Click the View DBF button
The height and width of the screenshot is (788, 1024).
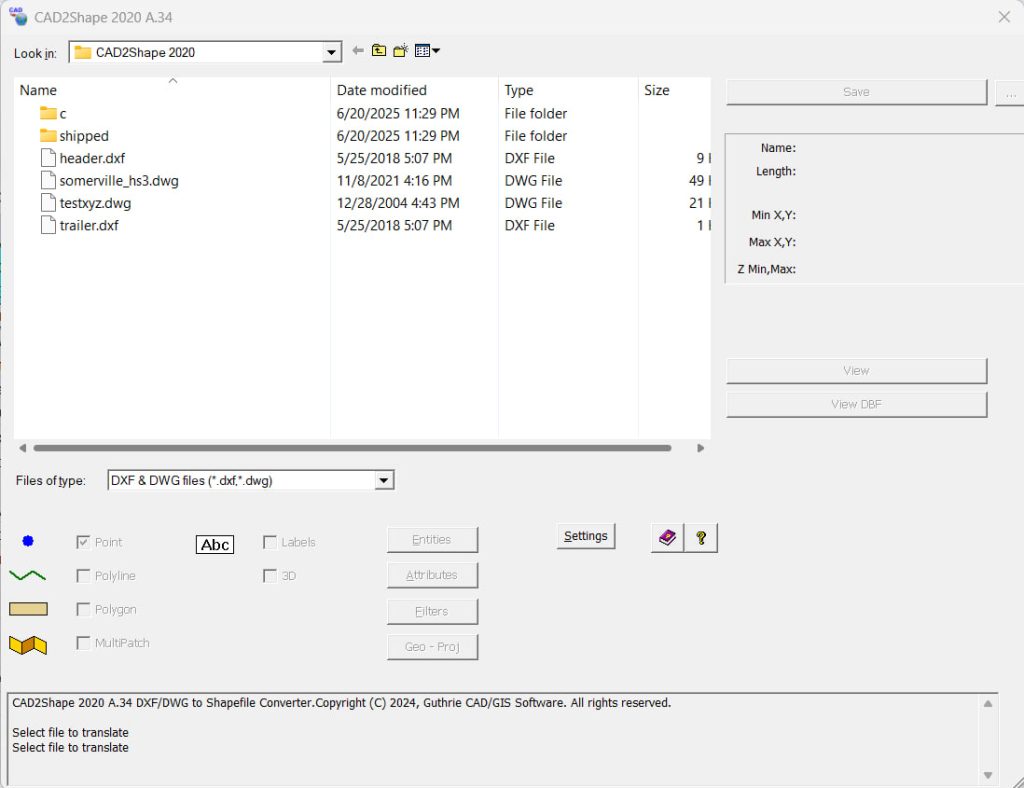click(856, 404)
